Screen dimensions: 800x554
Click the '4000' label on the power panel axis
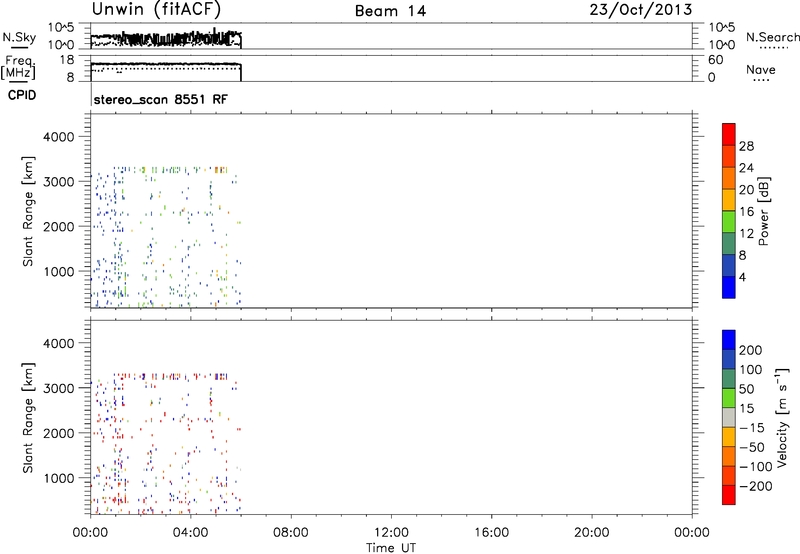(58, 137)
